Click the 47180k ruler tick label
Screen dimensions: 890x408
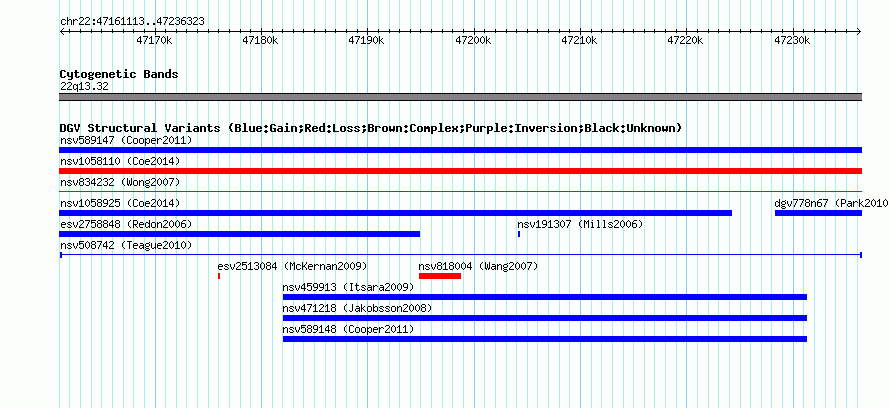point(261,41)
